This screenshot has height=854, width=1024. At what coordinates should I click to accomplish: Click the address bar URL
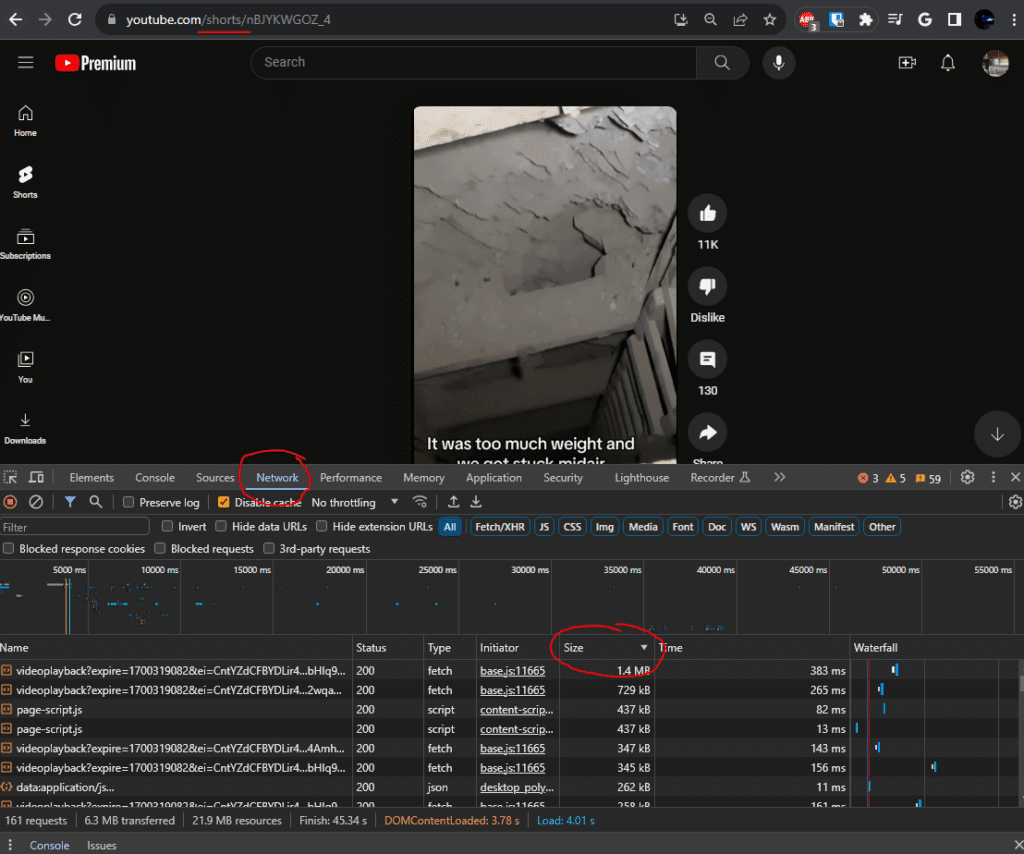228,20
